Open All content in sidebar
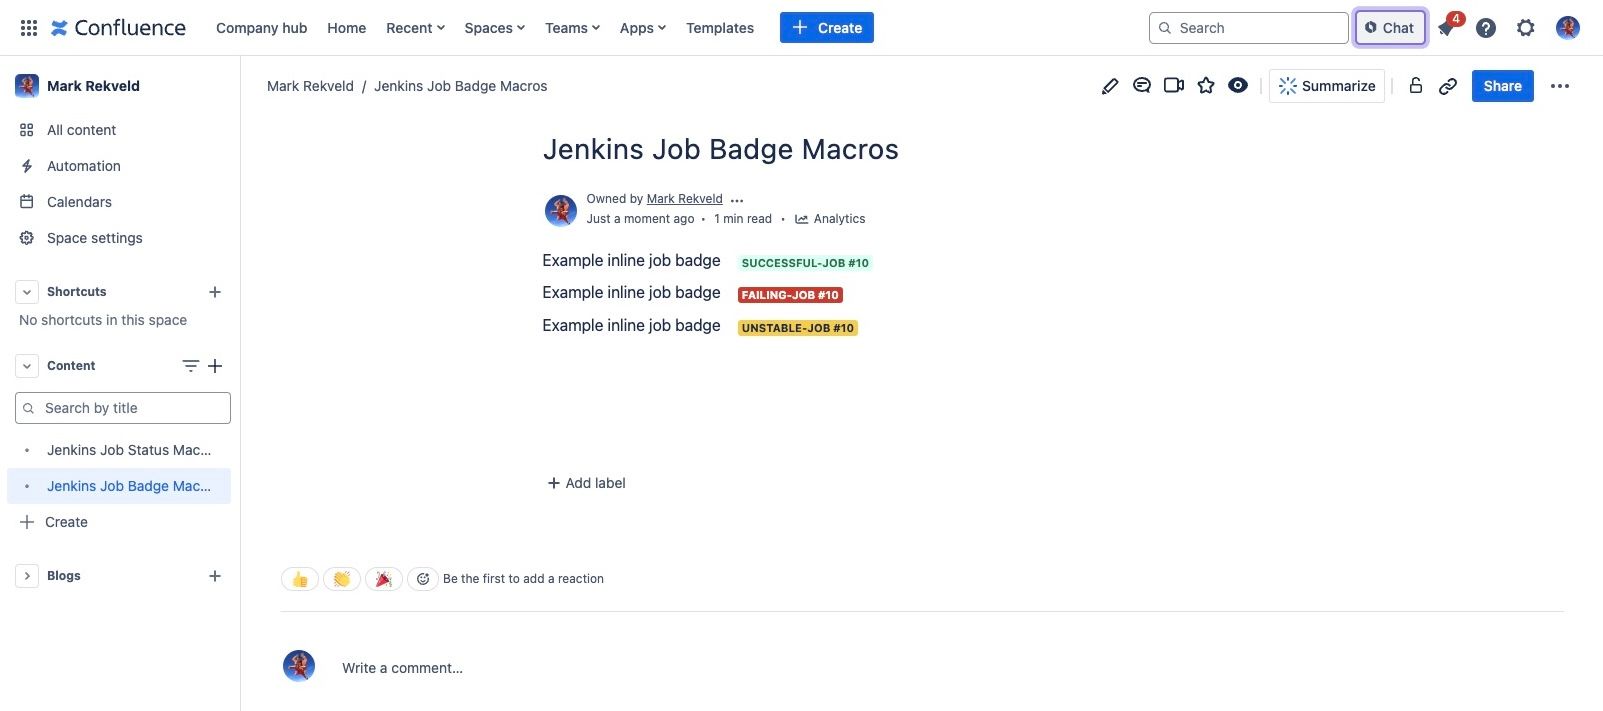The image size is (1603, 711). 120,130
